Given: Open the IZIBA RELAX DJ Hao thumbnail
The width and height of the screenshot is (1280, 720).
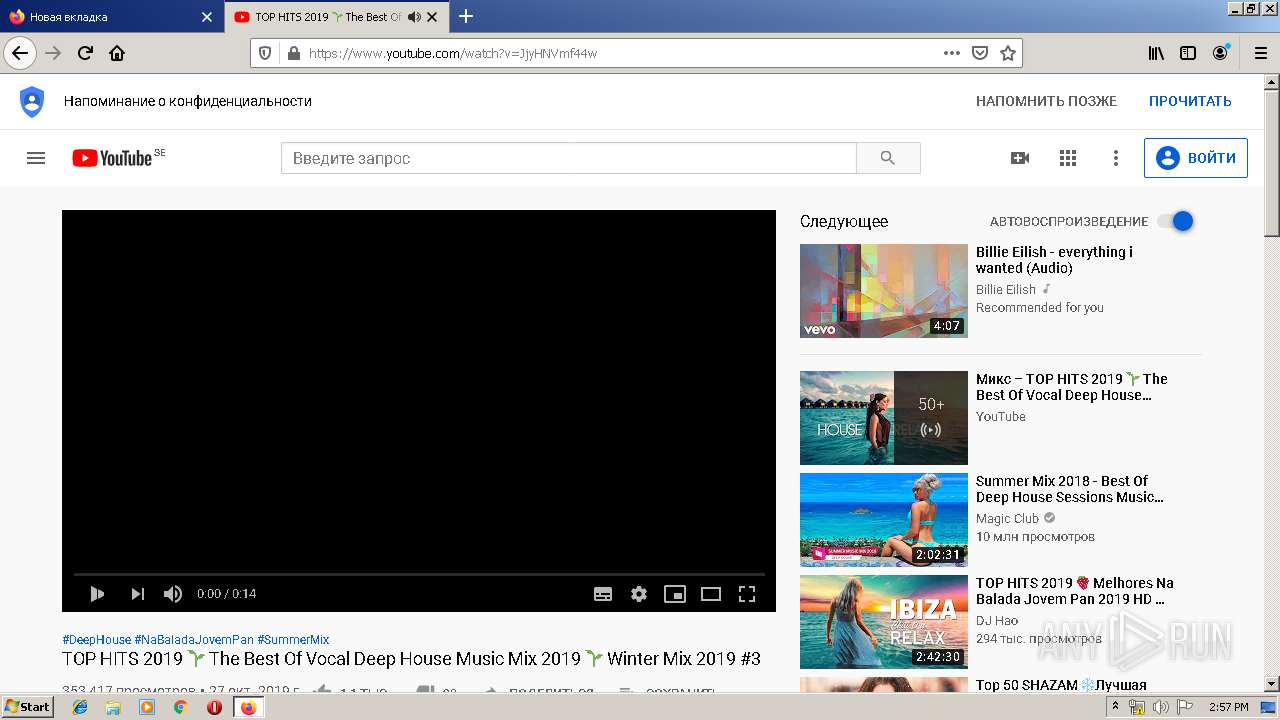Looking at the screenshot, I should [x=884, y=622].
